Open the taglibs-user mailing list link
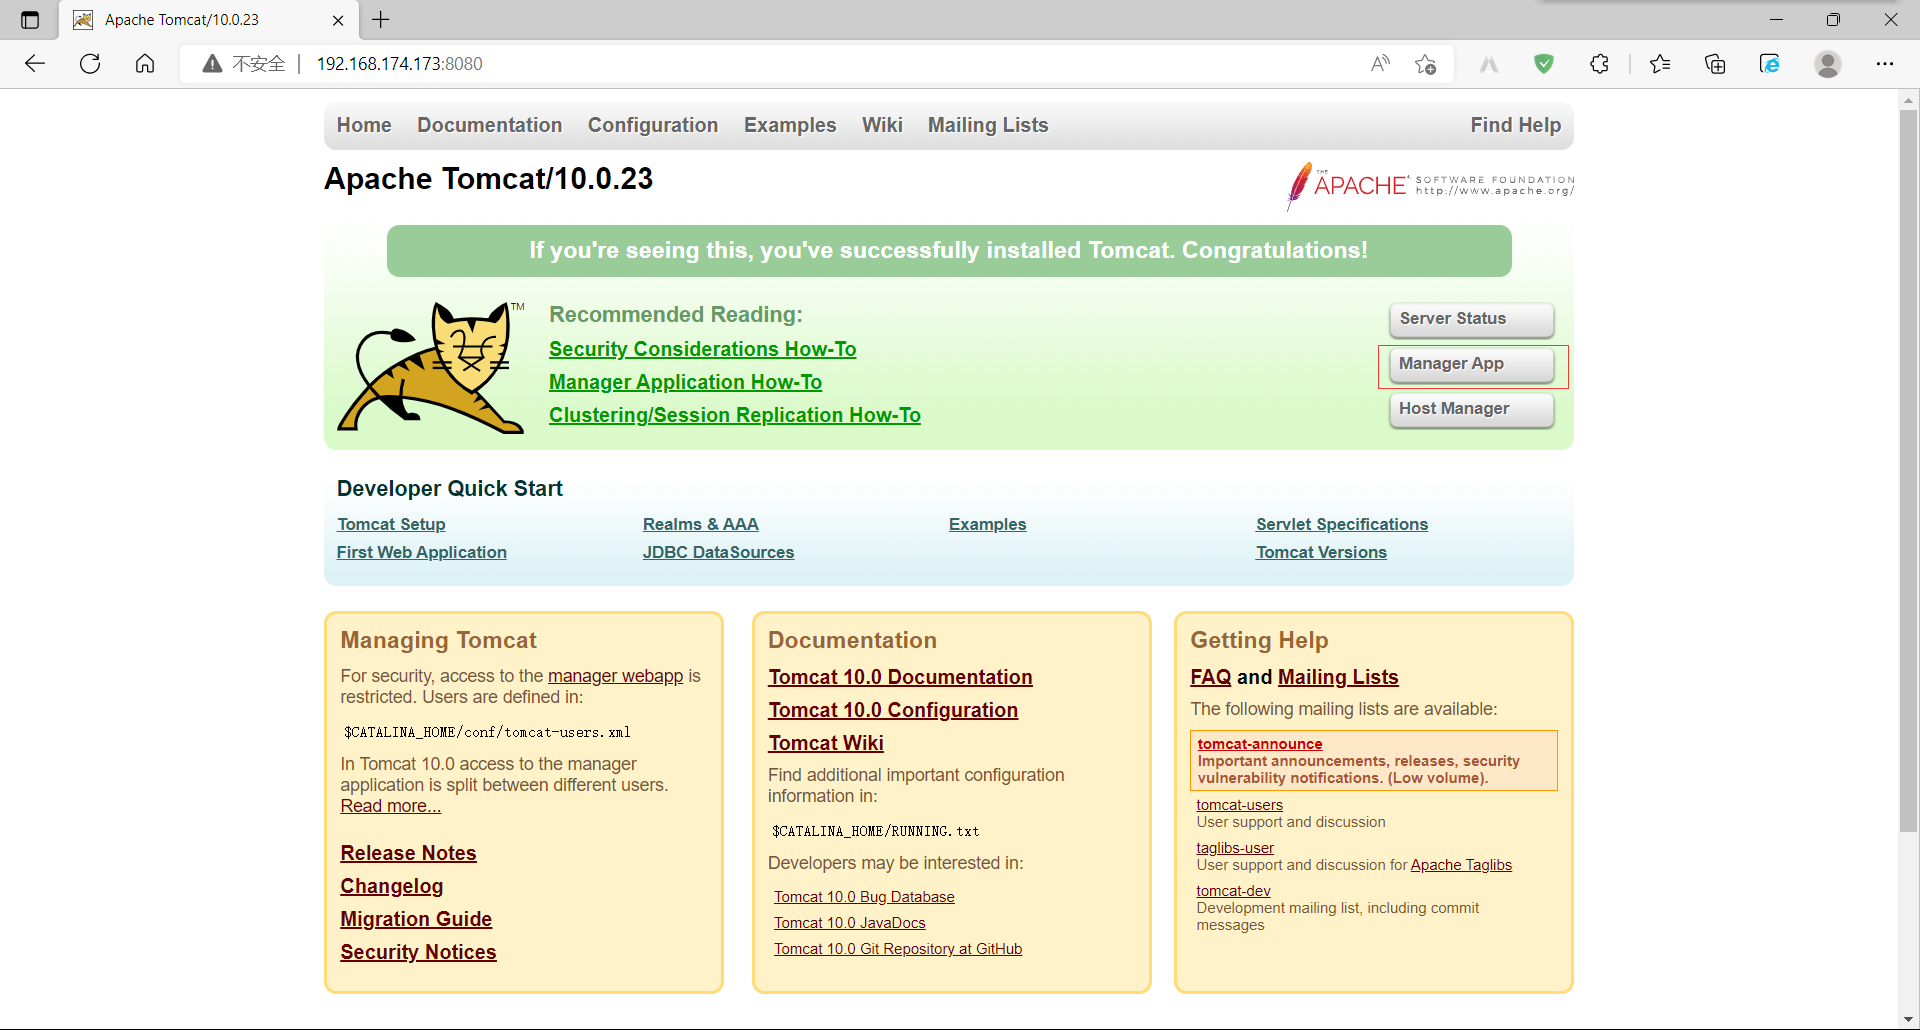1920x1030 pixels. pyautogui.click(x=1235, y=848)
